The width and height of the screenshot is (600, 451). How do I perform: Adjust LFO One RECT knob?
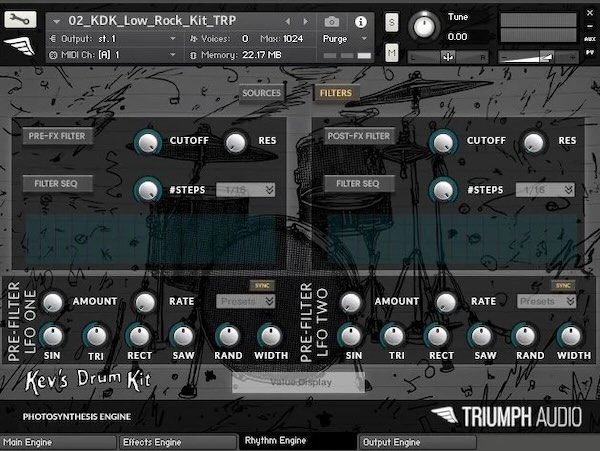pos(139,336)
